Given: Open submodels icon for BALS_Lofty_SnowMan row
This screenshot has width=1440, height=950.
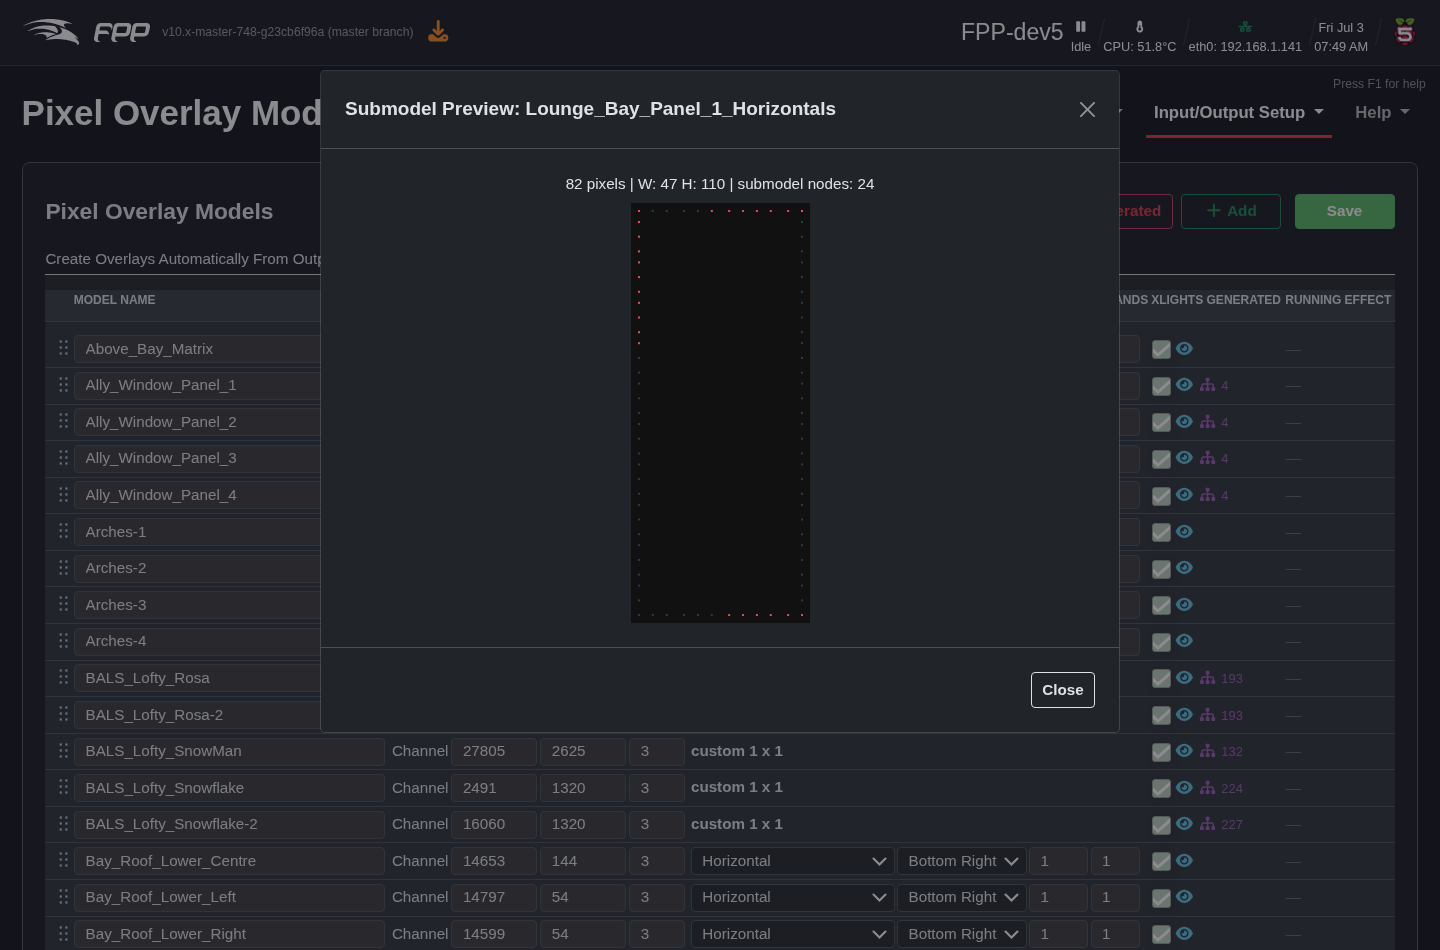Looking at the screenshot, I should click(1207, 751).
